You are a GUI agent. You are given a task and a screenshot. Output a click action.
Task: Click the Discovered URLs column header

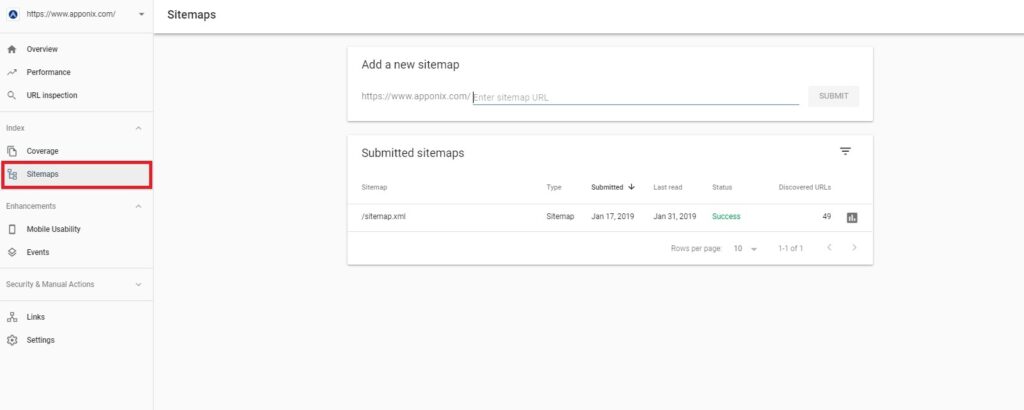pos(805,187)
